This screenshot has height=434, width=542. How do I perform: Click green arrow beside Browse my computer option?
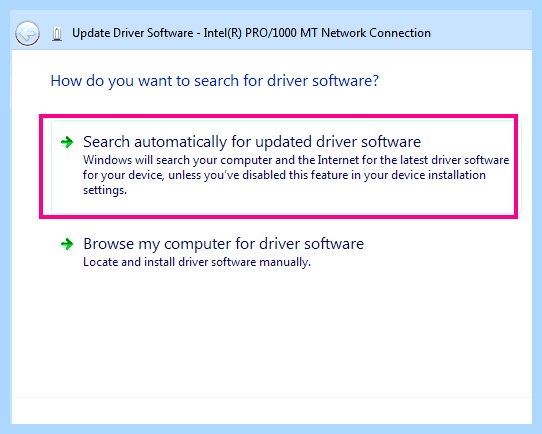coord(67,244)
